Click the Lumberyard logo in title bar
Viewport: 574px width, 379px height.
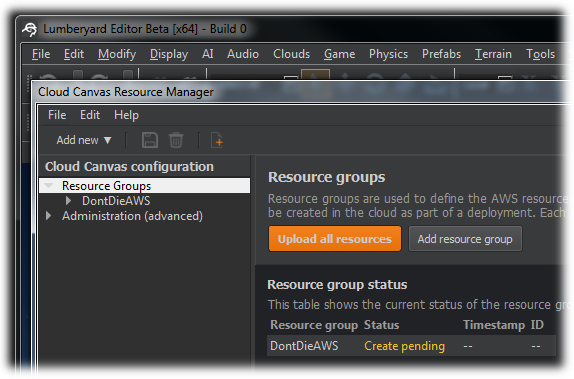30,29
